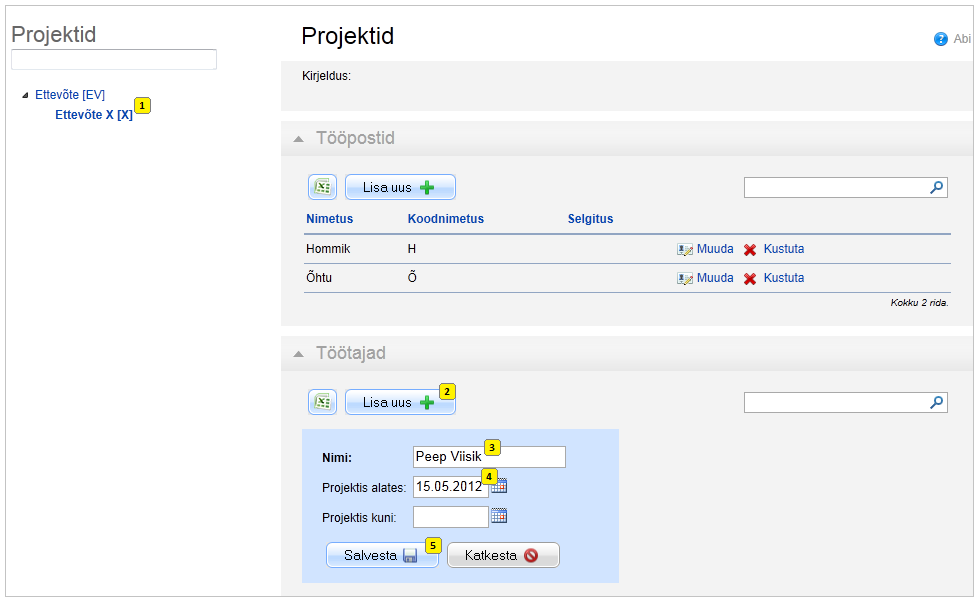The image size is (976, 601).
Task: Save the worker with Salvesta button
Action: tap(382, 555)
